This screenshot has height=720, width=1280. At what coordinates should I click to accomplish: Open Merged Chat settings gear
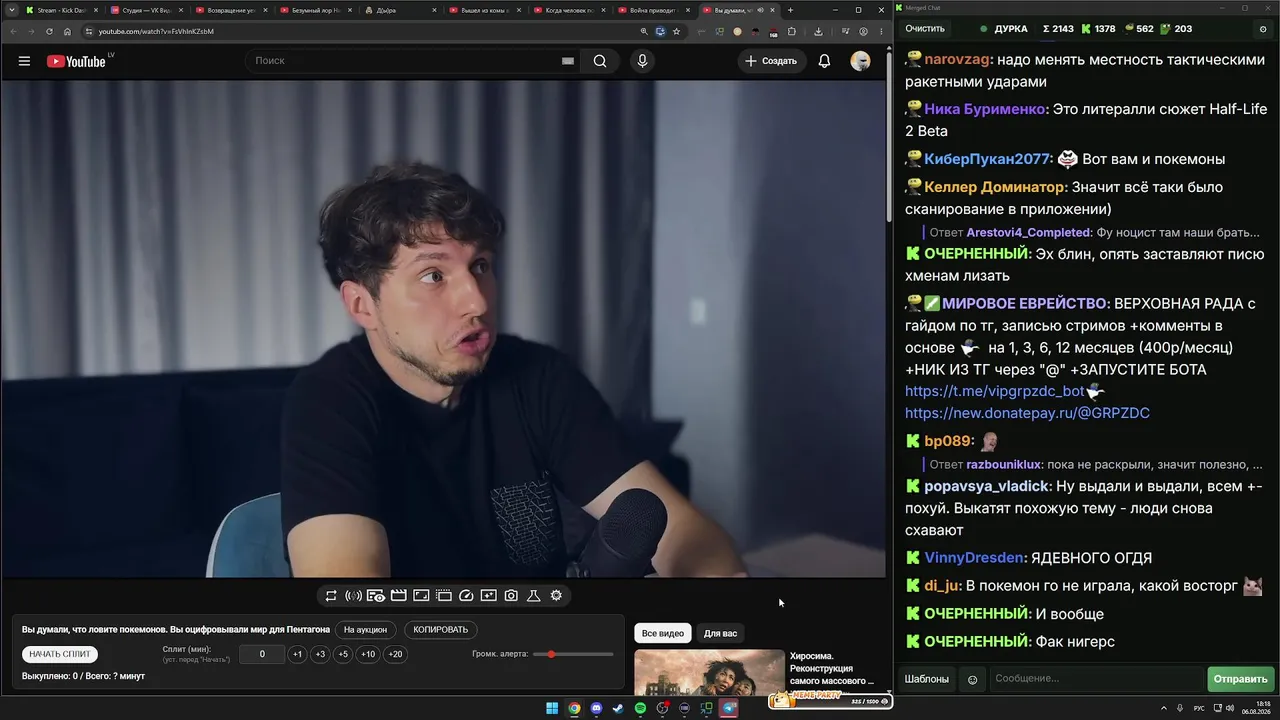pyautogui.click(x=1263, y=29)
